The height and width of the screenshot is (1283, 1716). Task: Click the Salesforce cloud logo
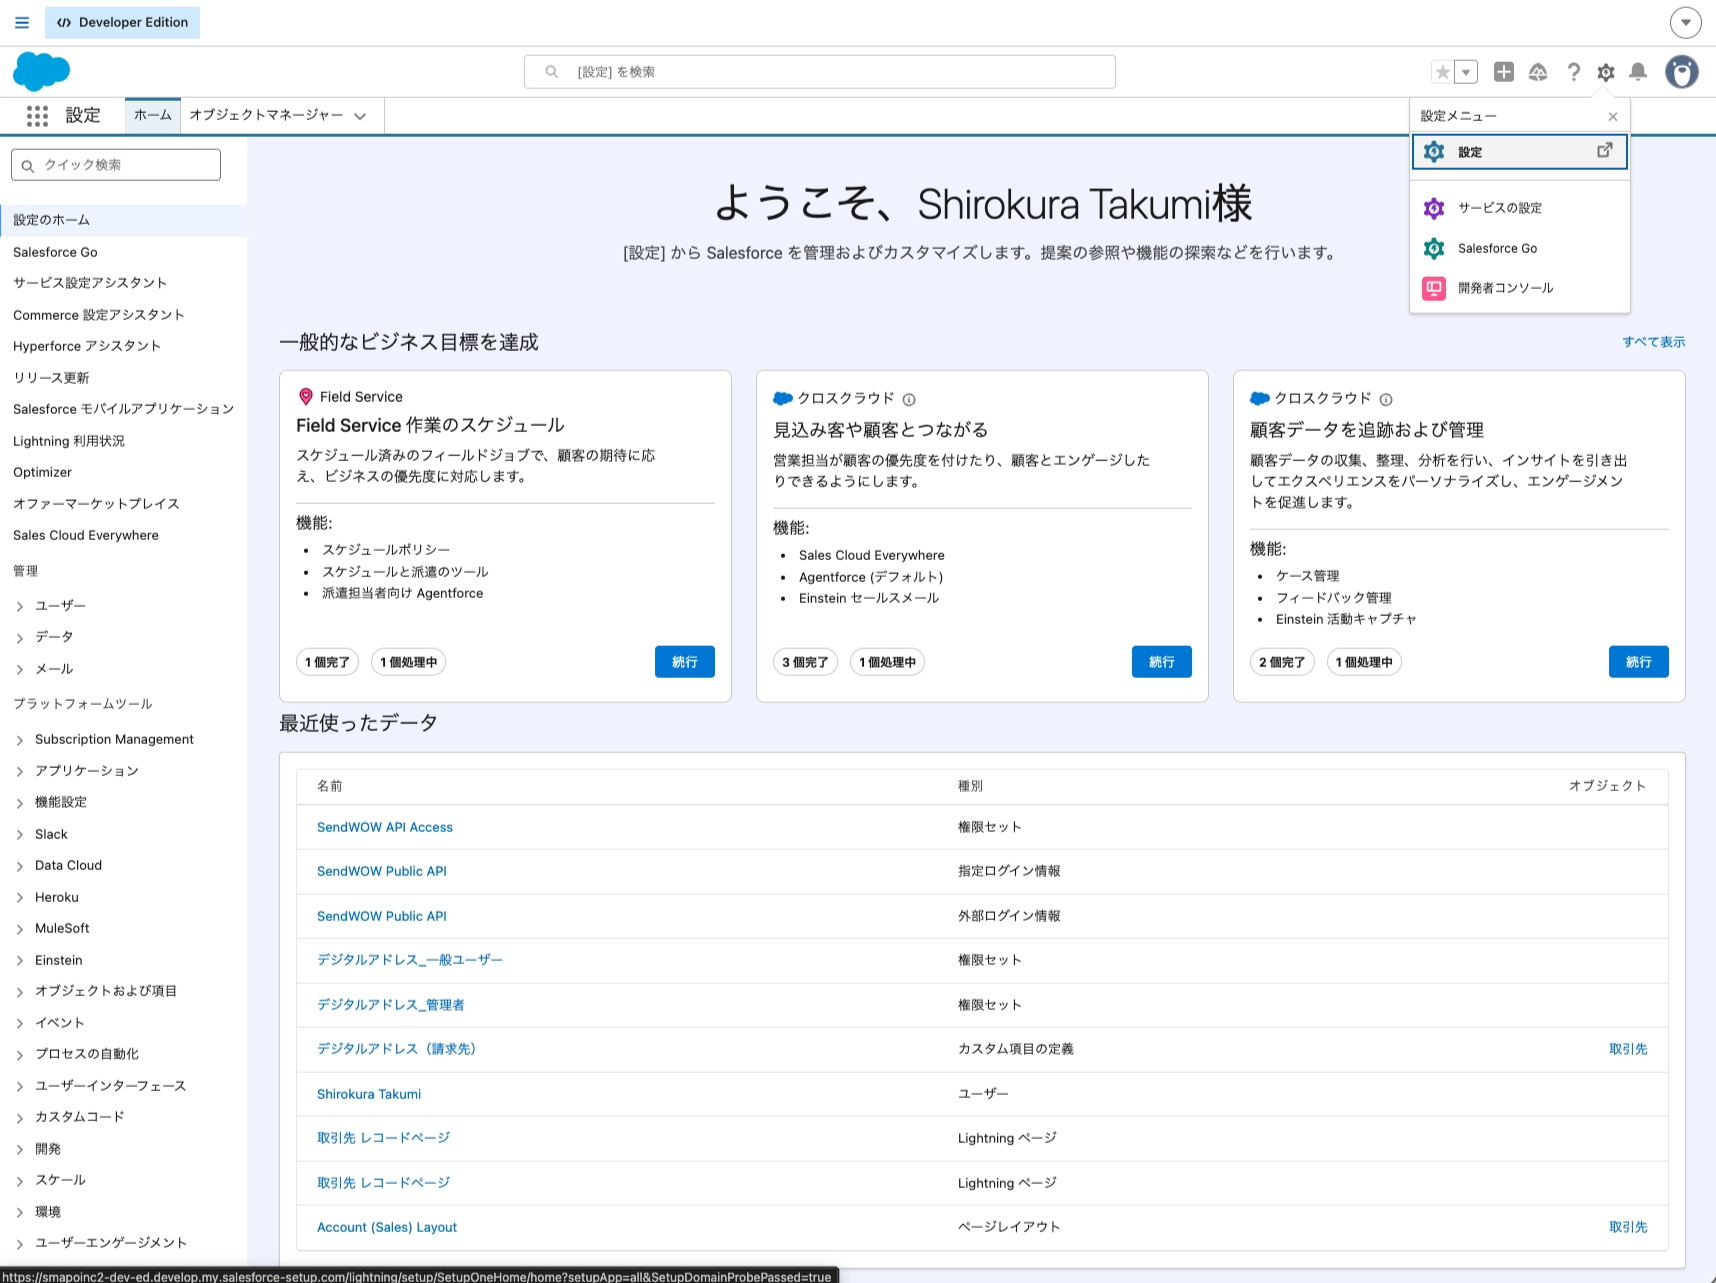click(41, 71)
